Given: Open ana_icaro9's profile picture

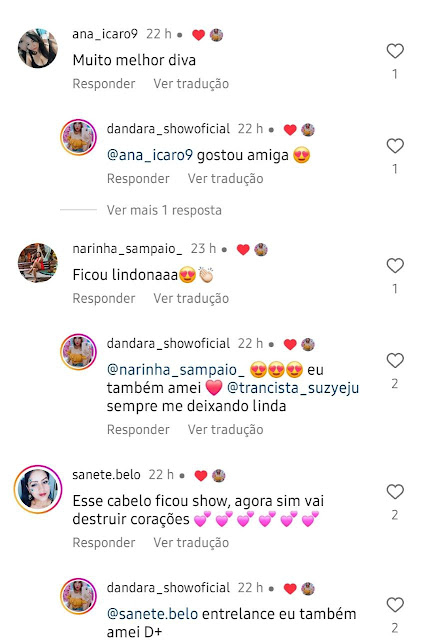Looking at the screenshot, I should pyautogui.click(x=38, y=48).
